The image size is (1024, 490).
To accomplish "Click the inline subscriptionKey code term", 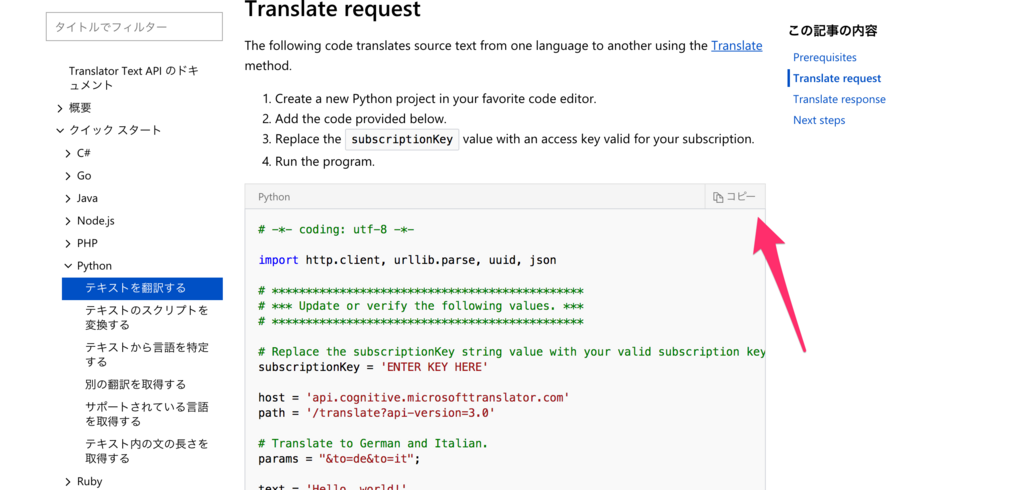I will (x=402, y=140).
